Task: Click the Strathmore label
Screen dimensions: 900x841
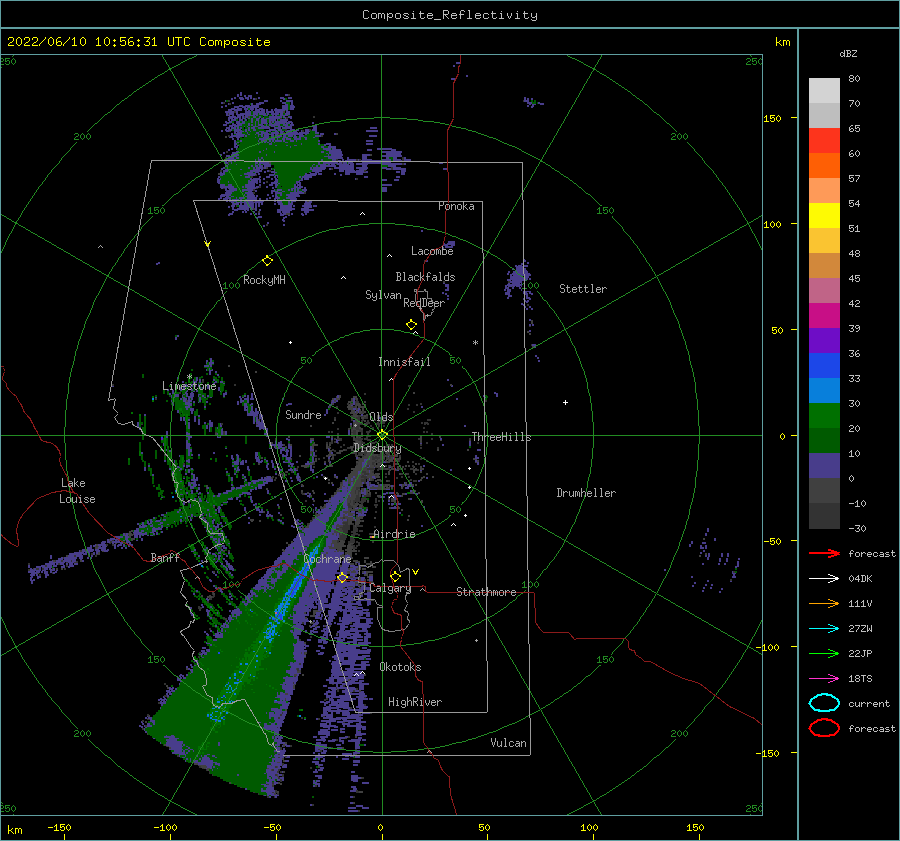Action: pyautogui.click(x=486, y=592)
